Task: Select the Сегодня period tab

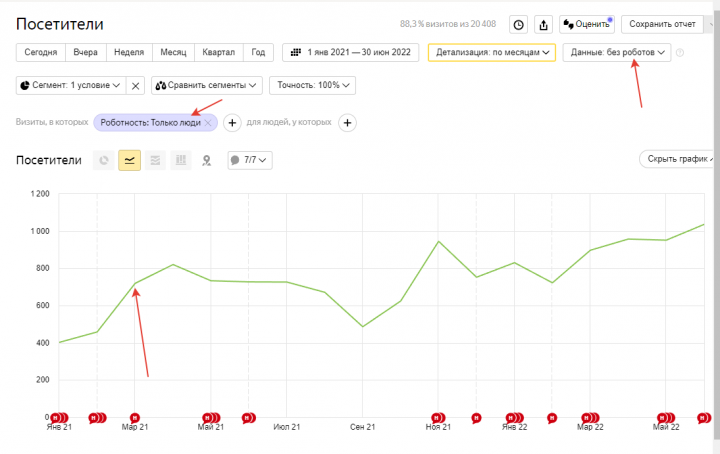Action: (x=41, y=52)
